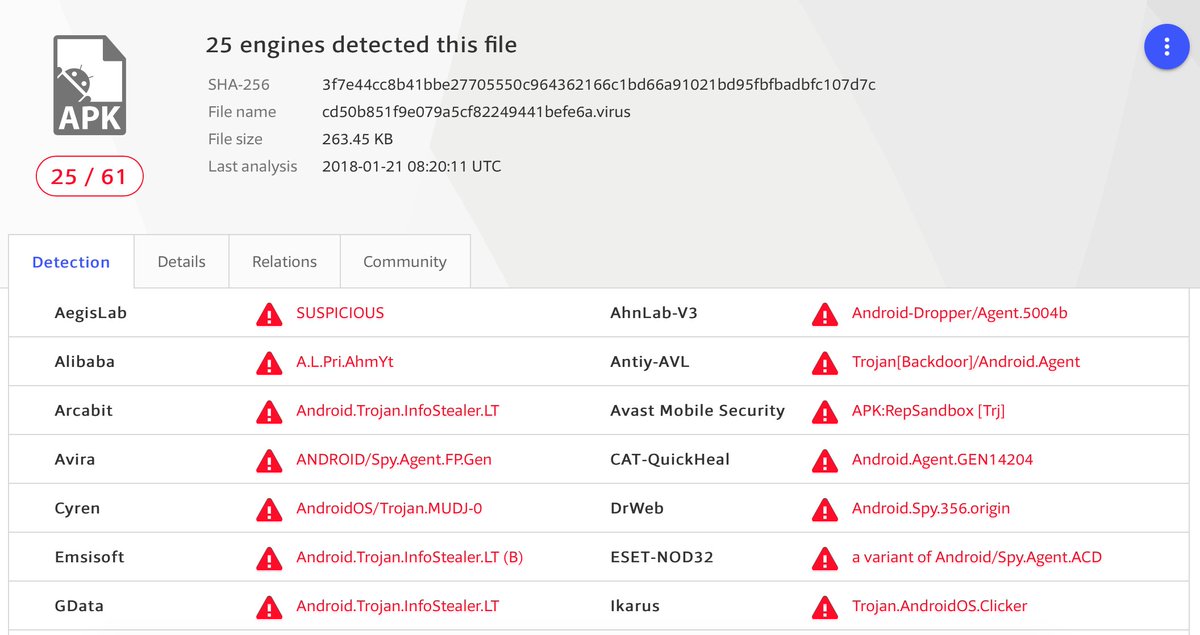This screenshot has width=1200, height=635.
Task: Click the warning icon in Avira row
Action: 269,461
